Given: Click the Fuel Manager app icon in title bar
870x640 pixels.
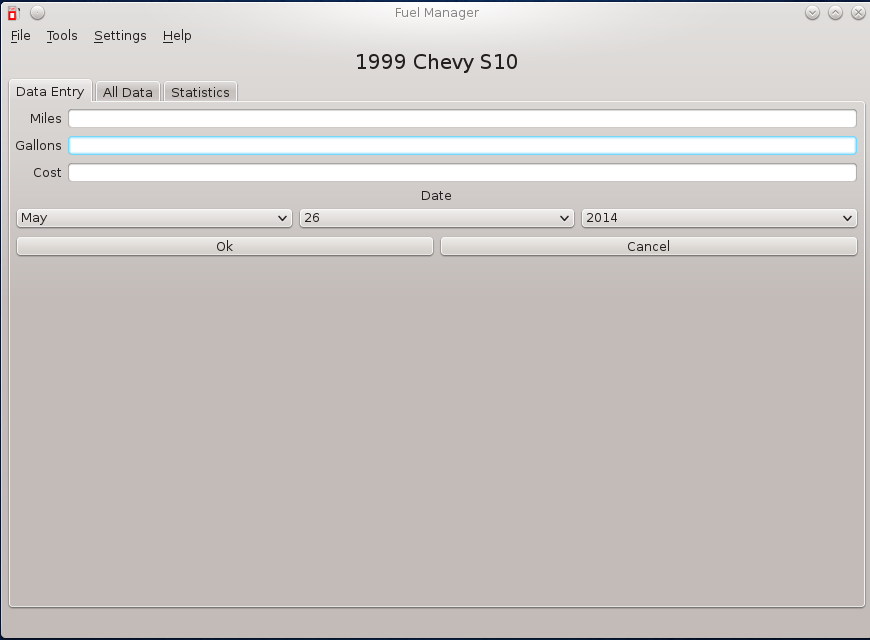Looking at the screenshot, I should click(x=13, y=13).
